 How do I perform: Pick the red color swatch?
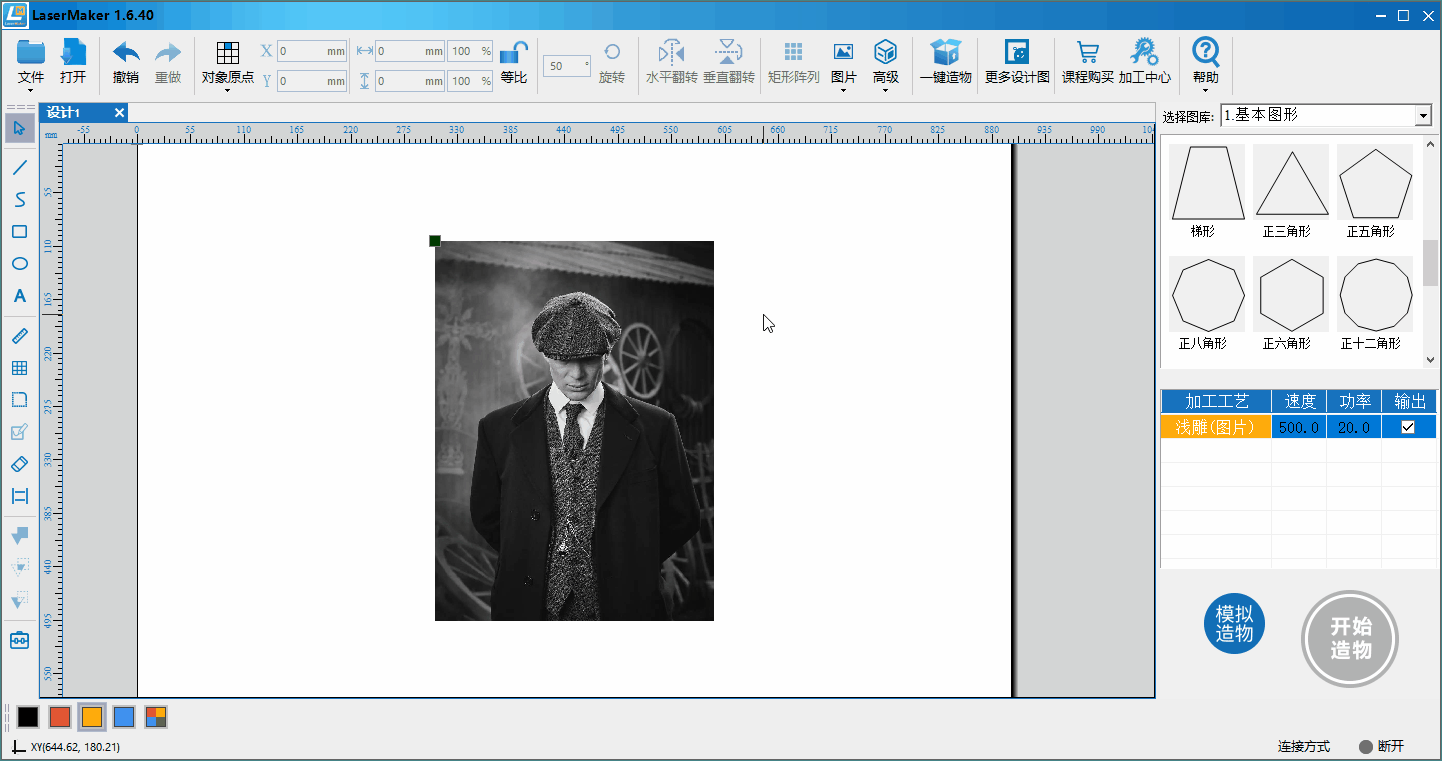[60, 717]
